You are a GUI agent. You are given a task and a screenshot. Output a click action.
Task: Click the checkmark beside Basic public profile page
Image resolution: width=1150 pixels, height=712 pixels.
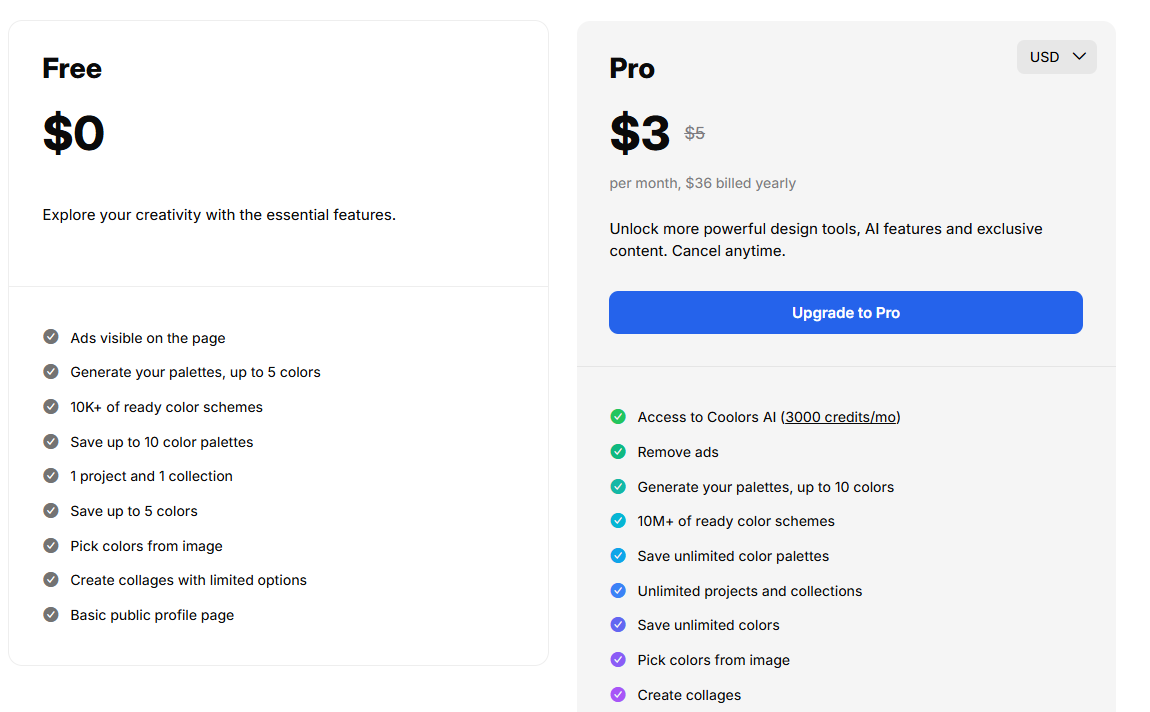51,614
